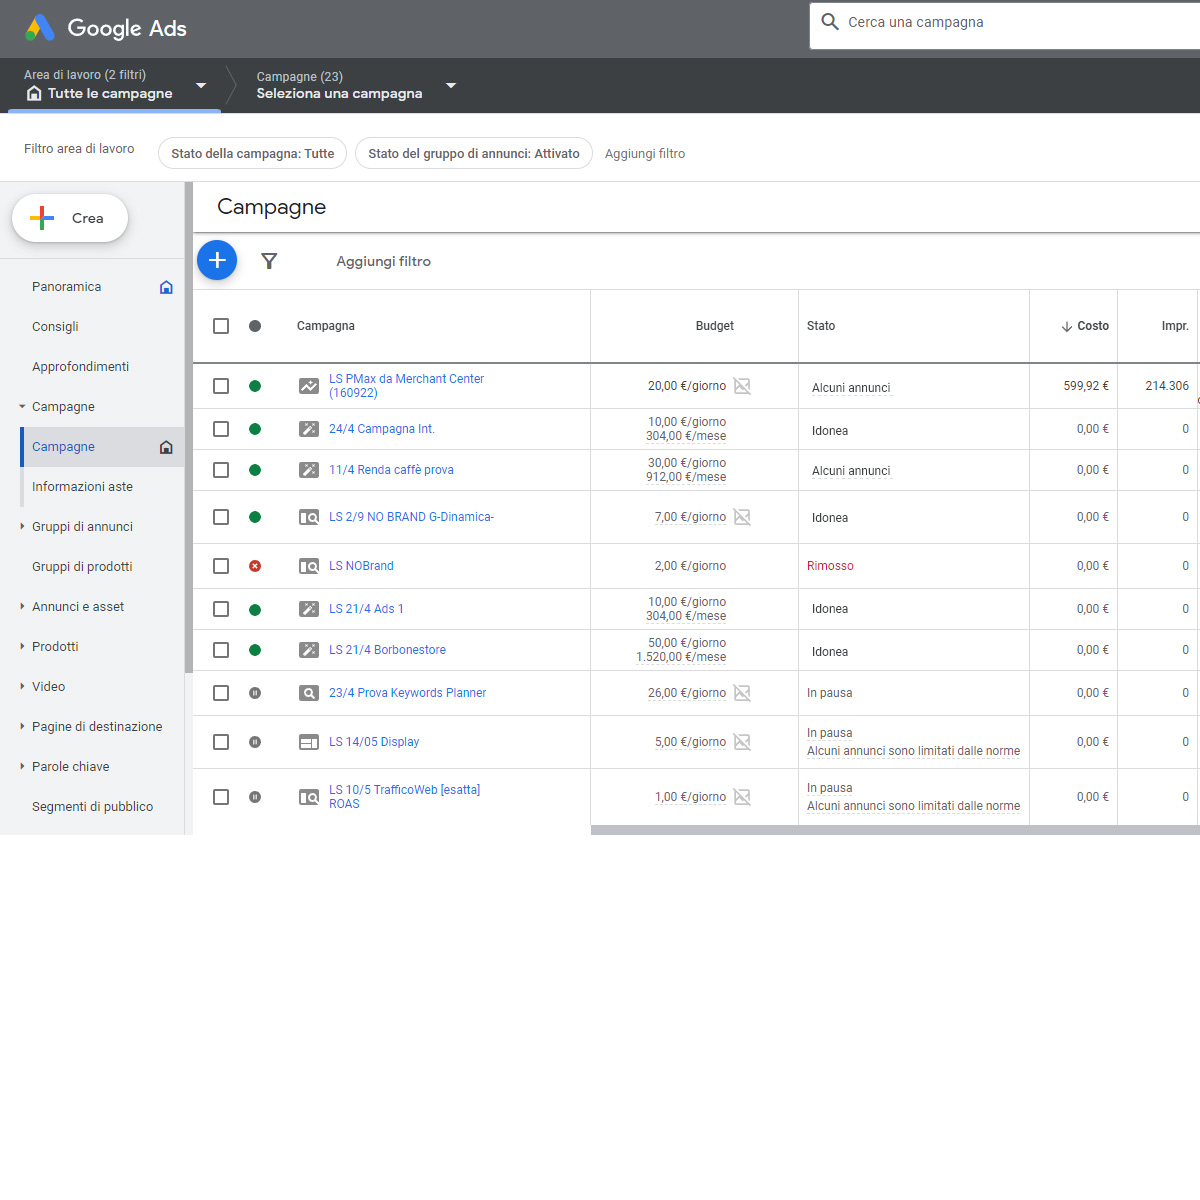
Task: Open the Seleziona una campagna dropdown
Action: 451,85
